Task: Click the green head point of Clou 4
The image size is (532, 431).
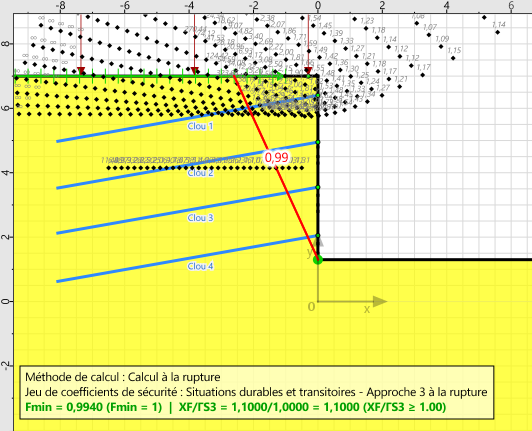Action: click(x=318, y=236)
